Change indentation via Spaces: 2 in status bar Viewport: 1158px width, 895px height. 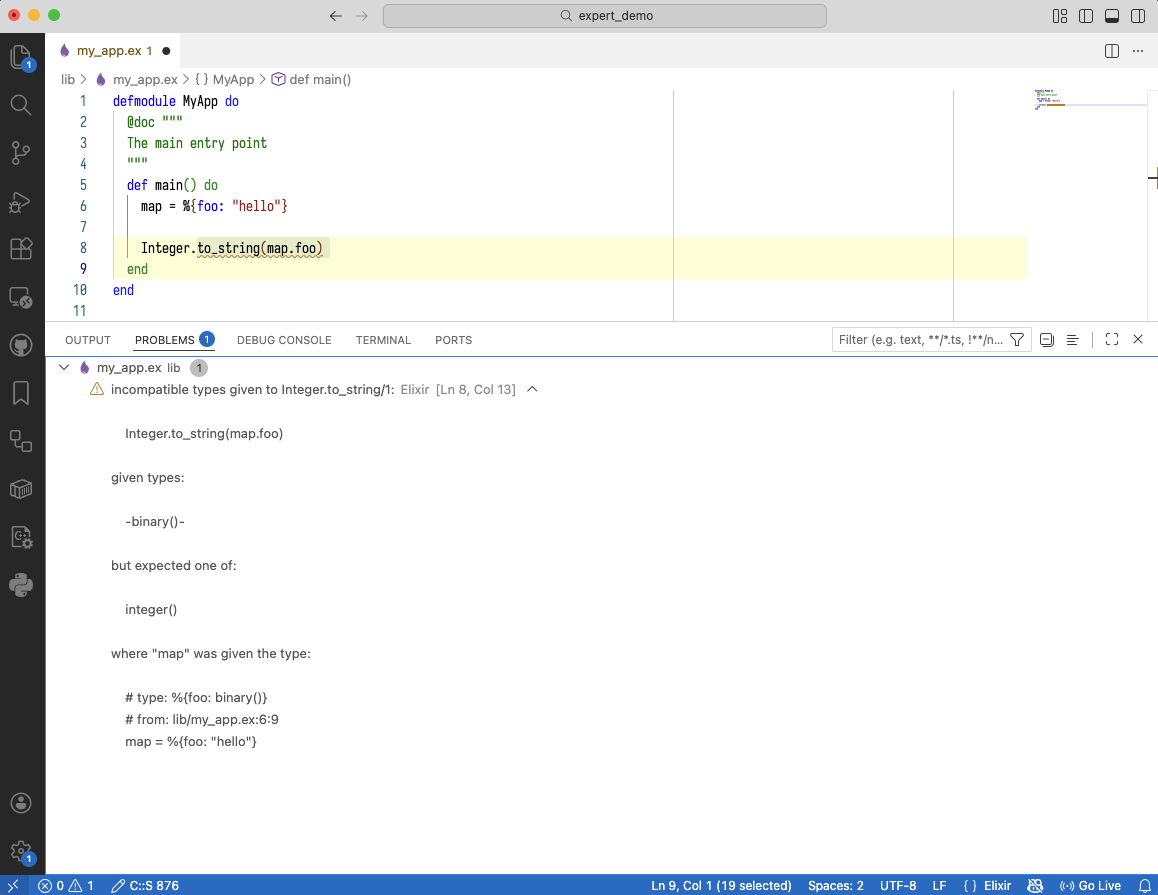[x=835, y=885]
